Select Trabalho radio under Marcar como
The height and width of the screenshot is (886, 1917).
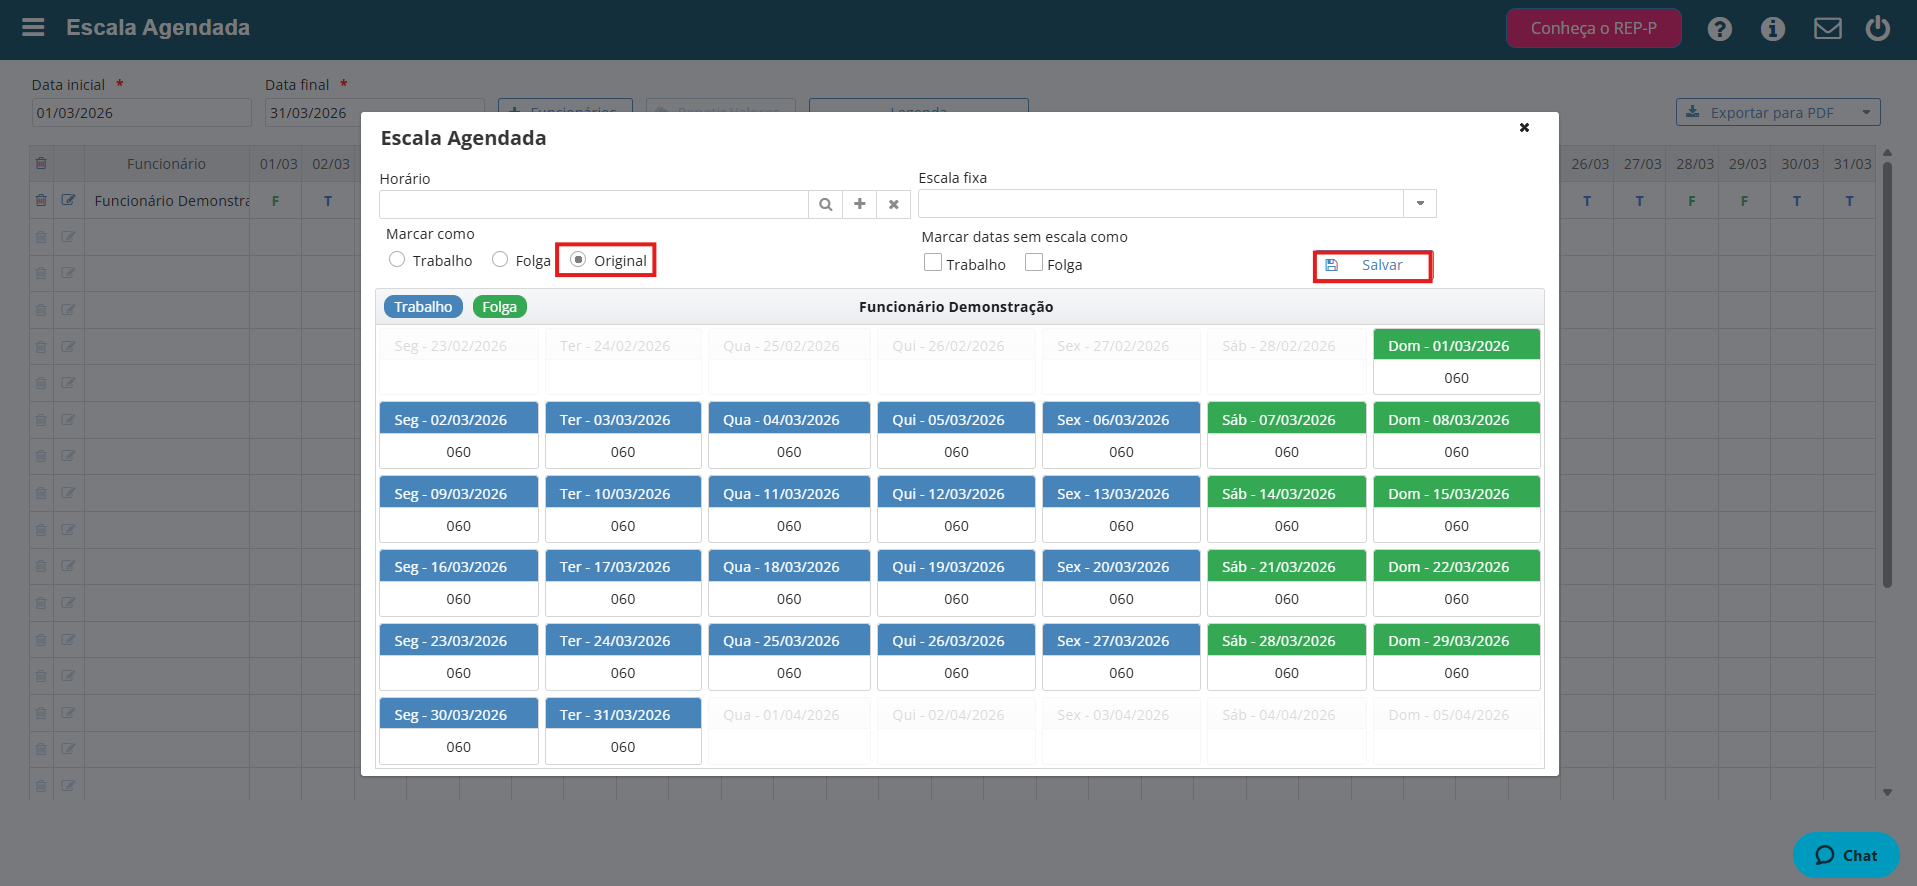click(397, 259)
